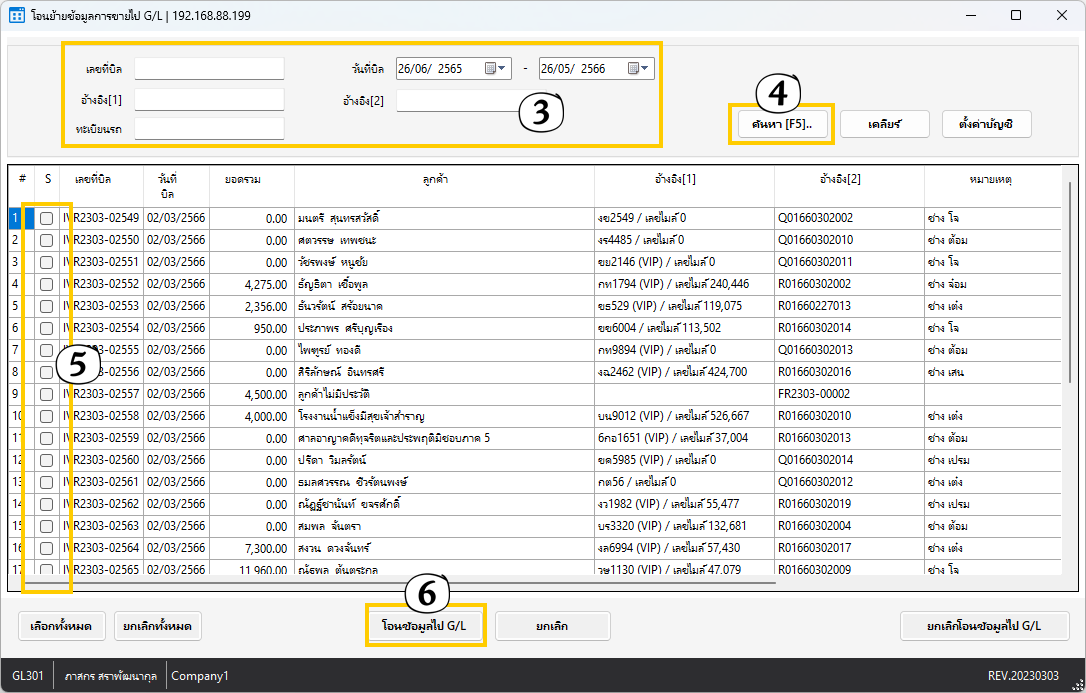The height and width of the screenshot is (693, 1086).
Task: Check the row 16 checkbox R2303-02564
Action: (x=47, y=548)
